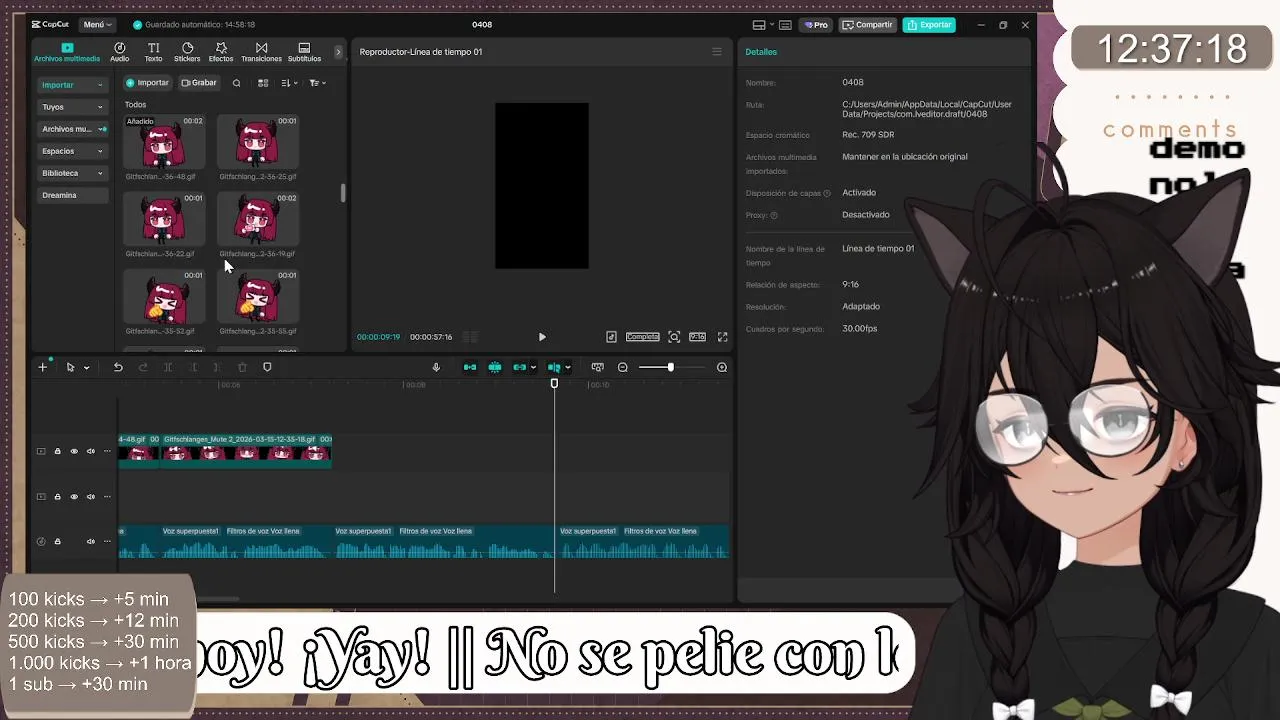Play the preview in the player

(542, 337)
